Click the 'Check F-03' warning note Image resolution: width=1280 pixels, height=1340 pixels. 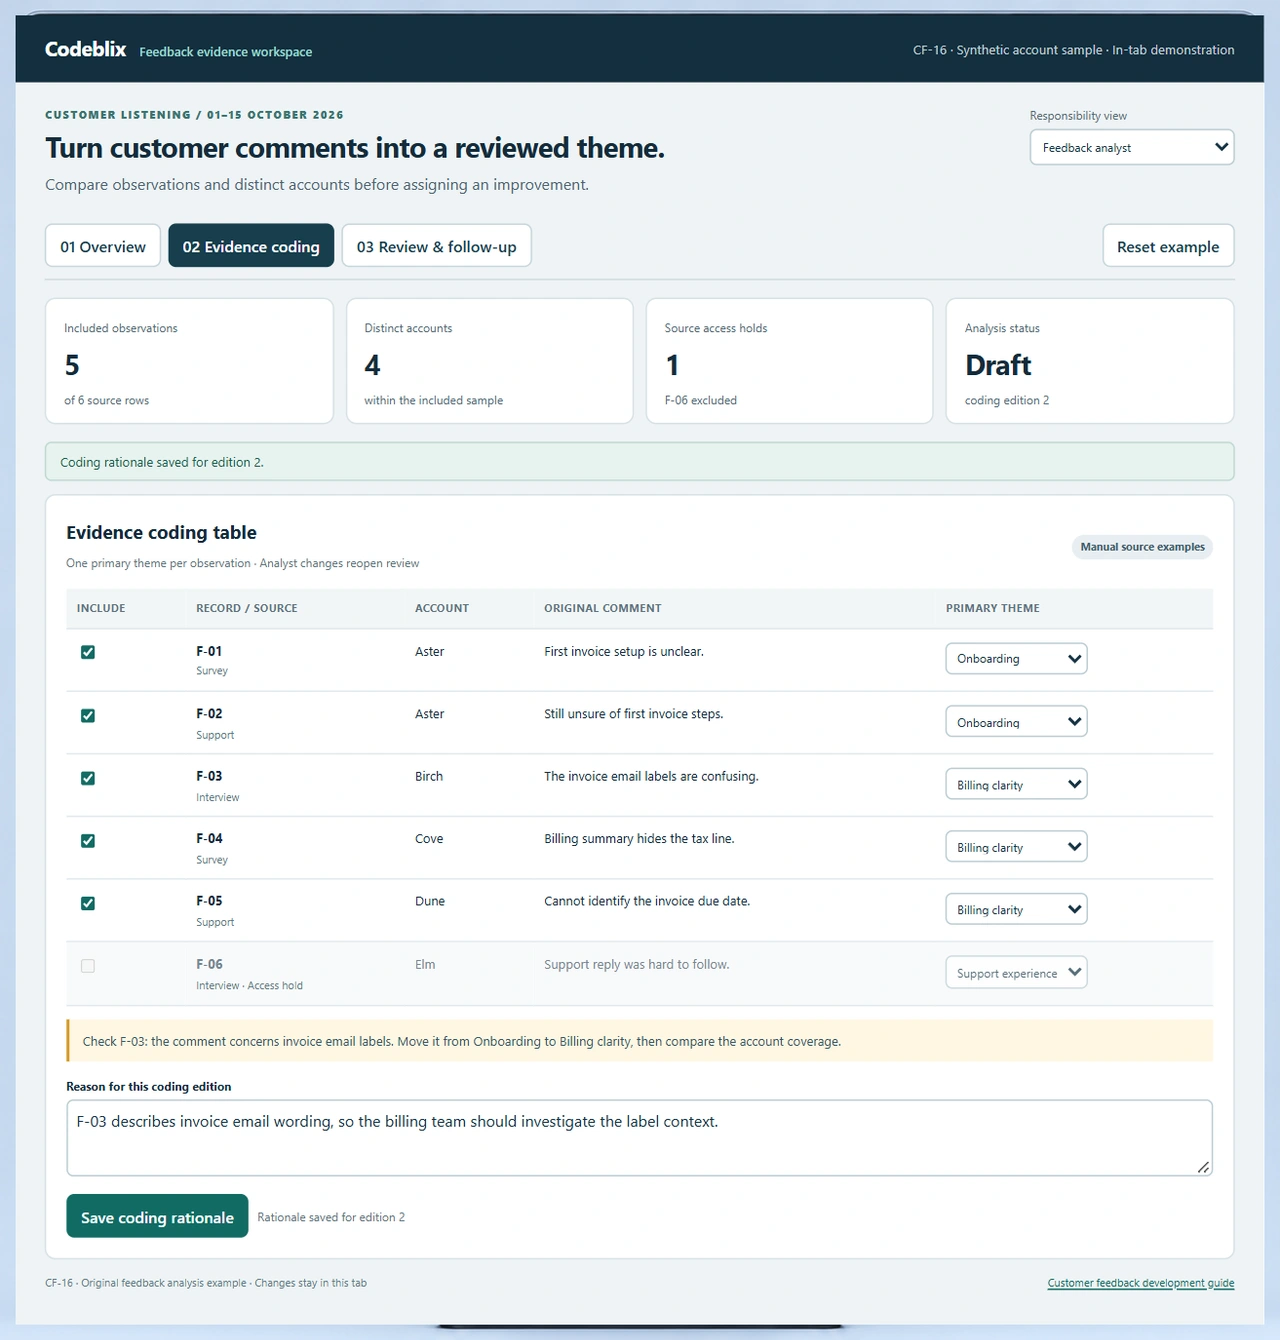tap(640, 1041)
